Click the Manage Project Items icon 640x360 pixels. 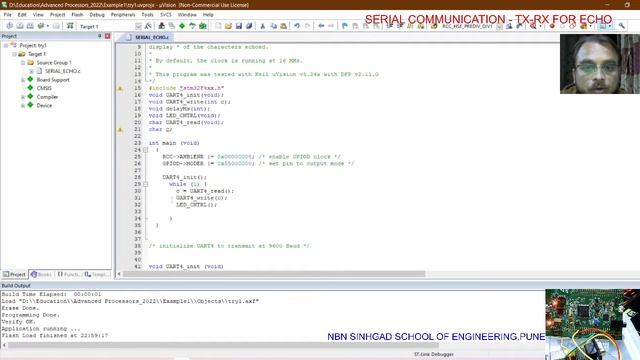pos(162,26)
